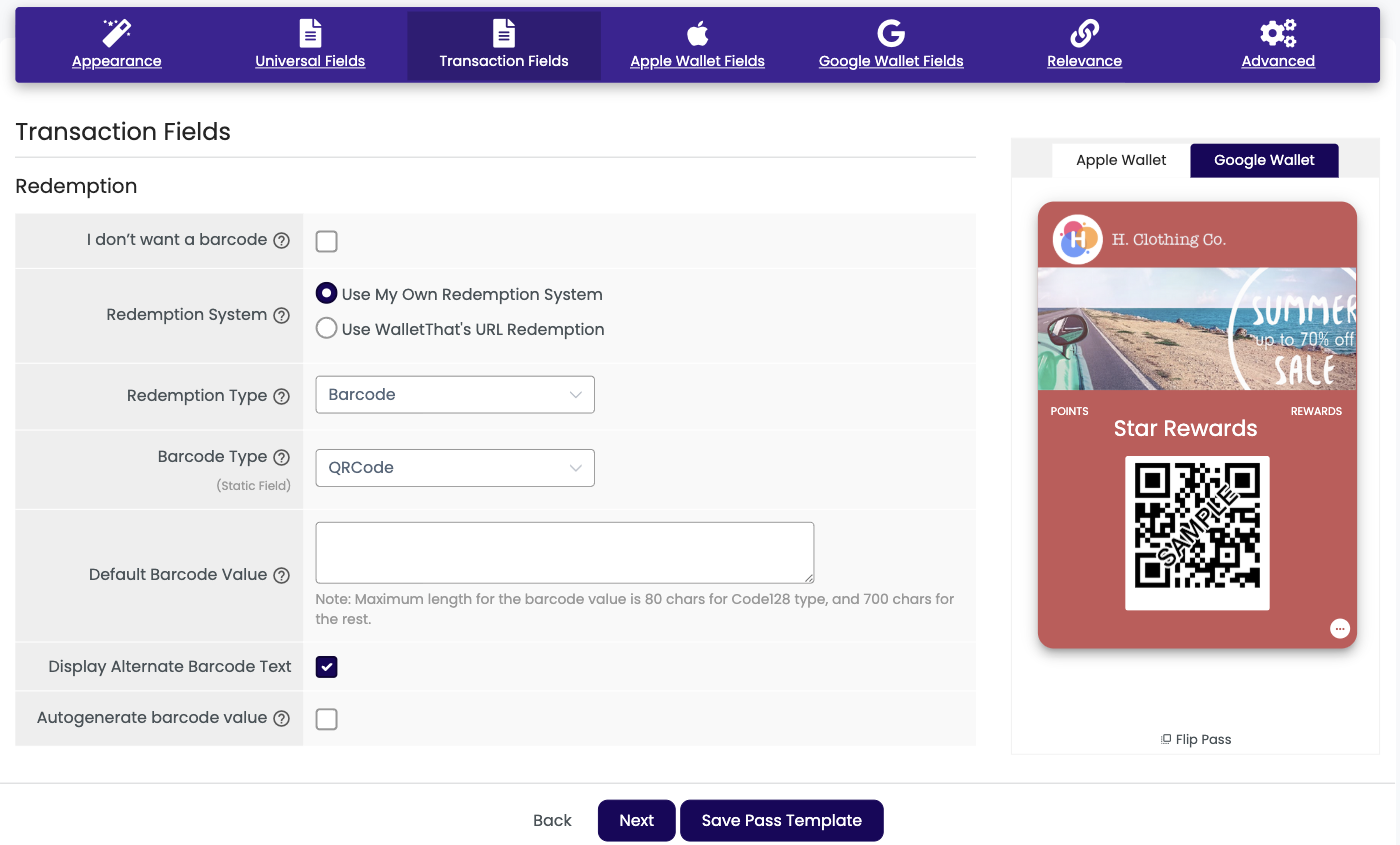Image resolution: width=1400 pixels, height=845 pixels.
Task: Check the I don't want a barcode box
Action: pyautogui.click(x=326, y=241)
